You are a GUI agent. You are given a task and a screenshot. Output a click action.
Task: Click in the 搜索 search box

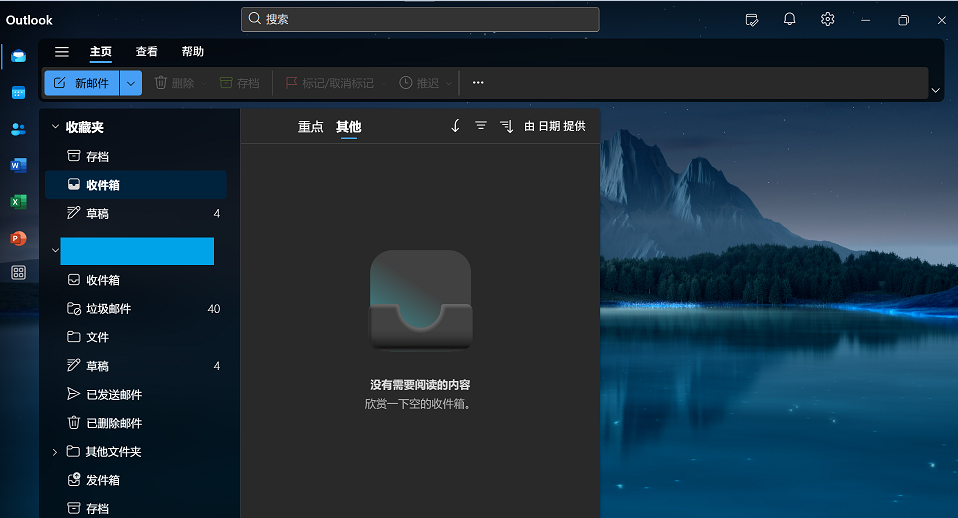coord(420,20)
